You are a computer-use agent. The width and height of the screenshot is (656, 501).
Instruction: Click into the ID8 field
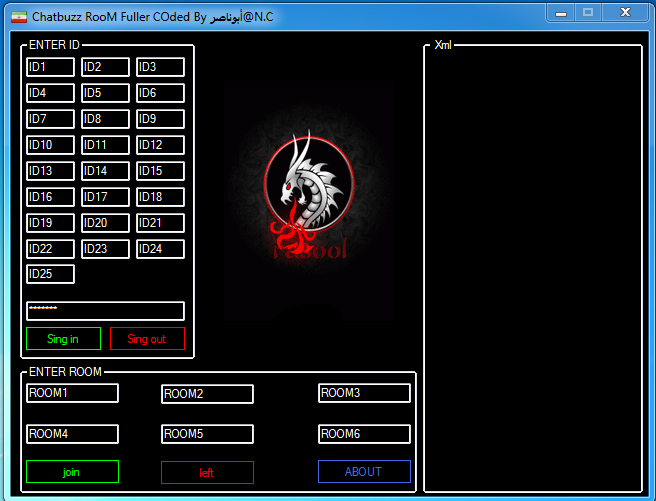coord(105,119)
